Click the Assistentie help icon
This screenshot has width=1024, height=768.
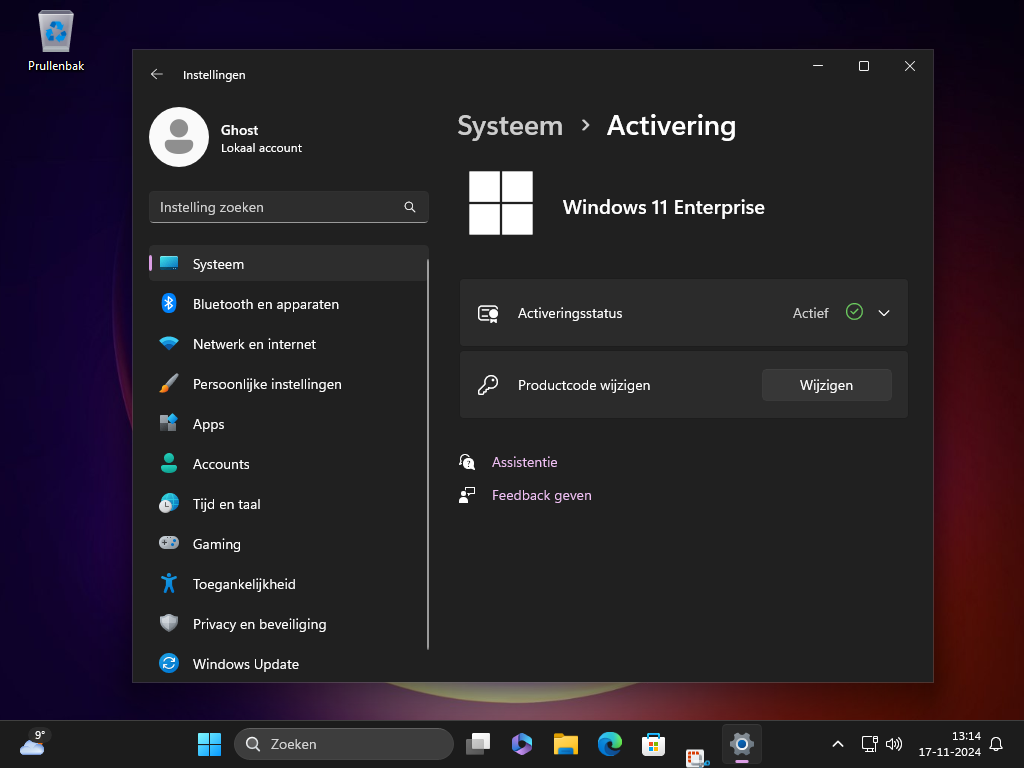(467, 462)
